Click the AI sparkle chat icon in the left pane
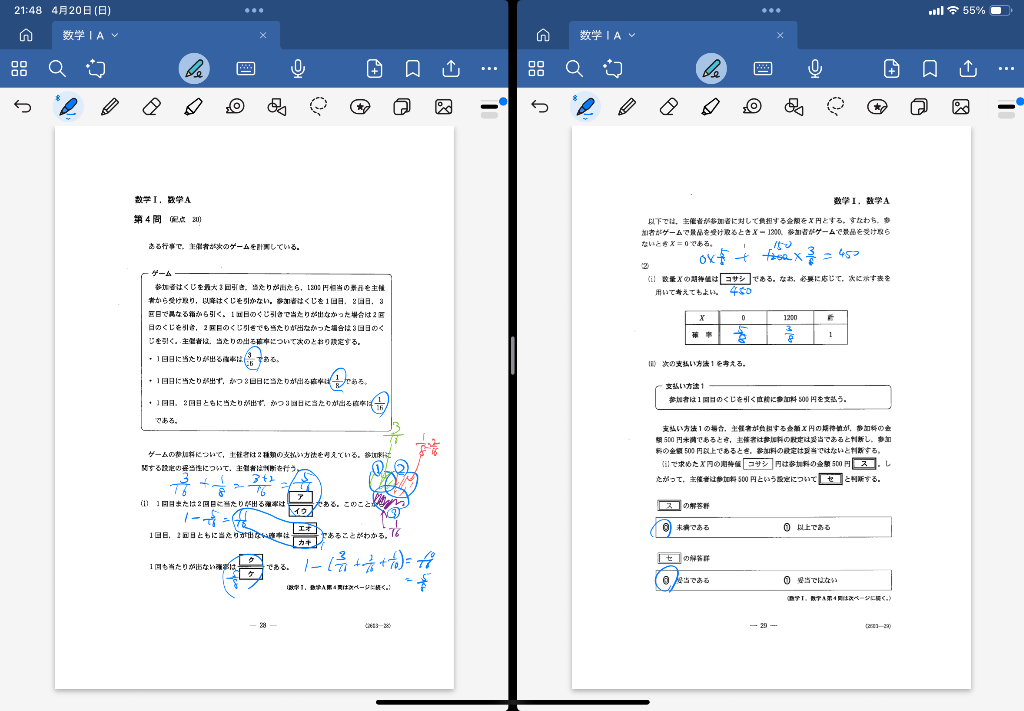Screen dimensions: 1024x711 (x=96, y=68)
